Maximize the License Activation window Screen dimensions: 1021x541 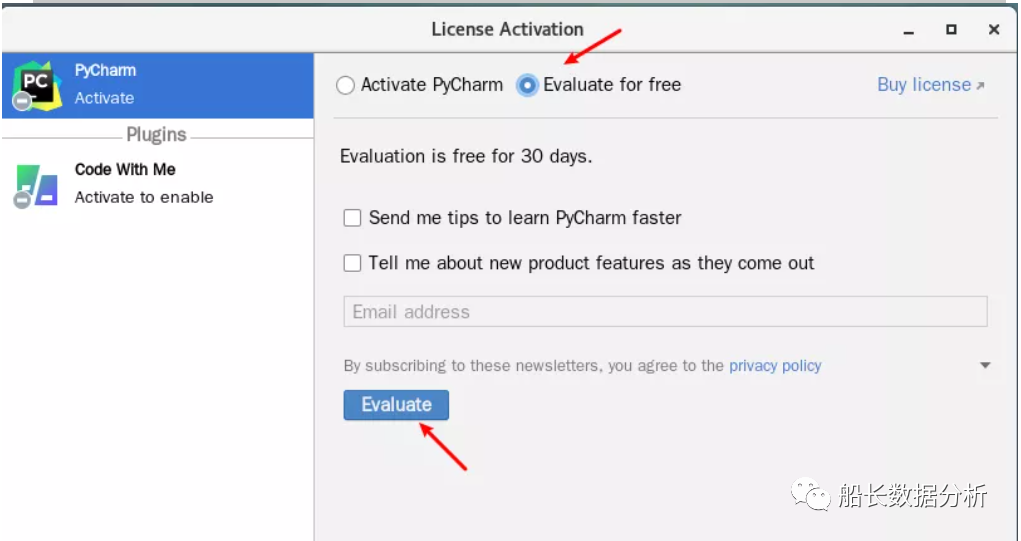951,29
